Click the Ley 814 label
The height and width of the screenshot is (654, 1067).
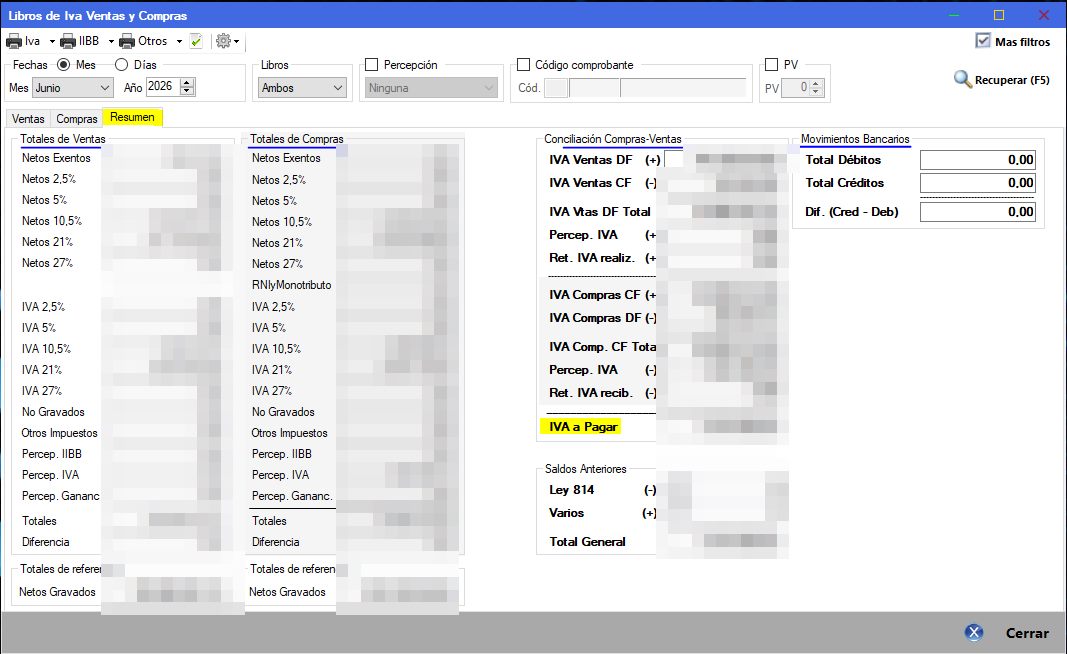click(572, 490)
